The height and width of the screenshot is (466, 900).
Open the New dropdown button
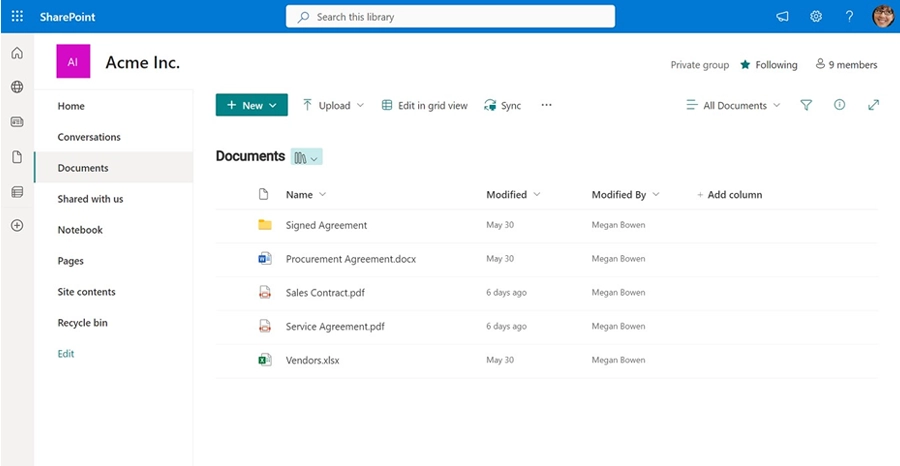251,105
